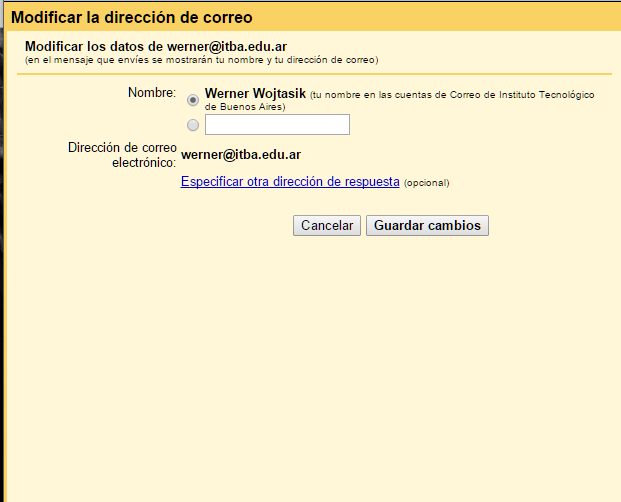This screenshot has width=621, height=502.
Task: Click the werner@itba.edu.ar address beside the email label
Action: coord(241,155)
